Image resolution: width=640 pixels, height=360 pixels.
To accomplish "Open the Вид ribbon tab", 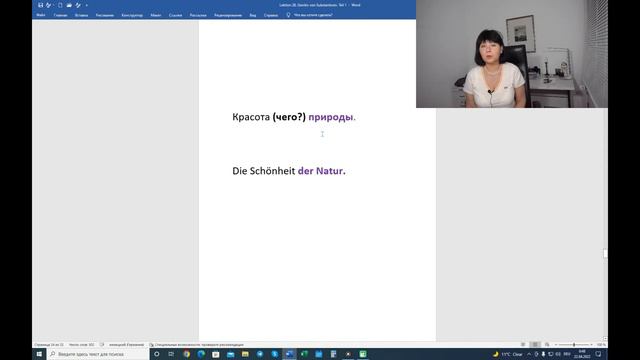I will 253,15.
